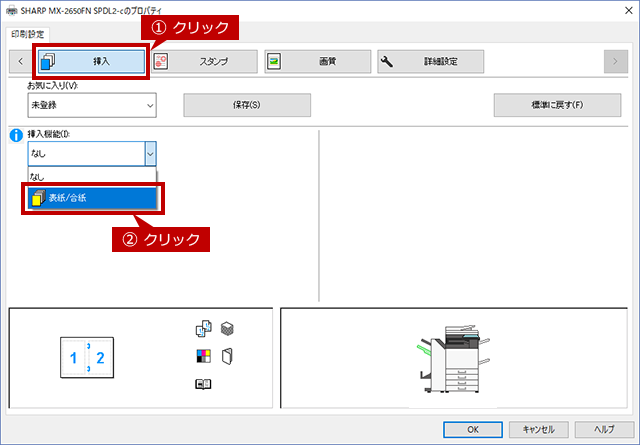The height and width of the screenshot is (445, 640).
Task: Click the 2-up page layout preview thumbnail
Action: tap(87, 358)
